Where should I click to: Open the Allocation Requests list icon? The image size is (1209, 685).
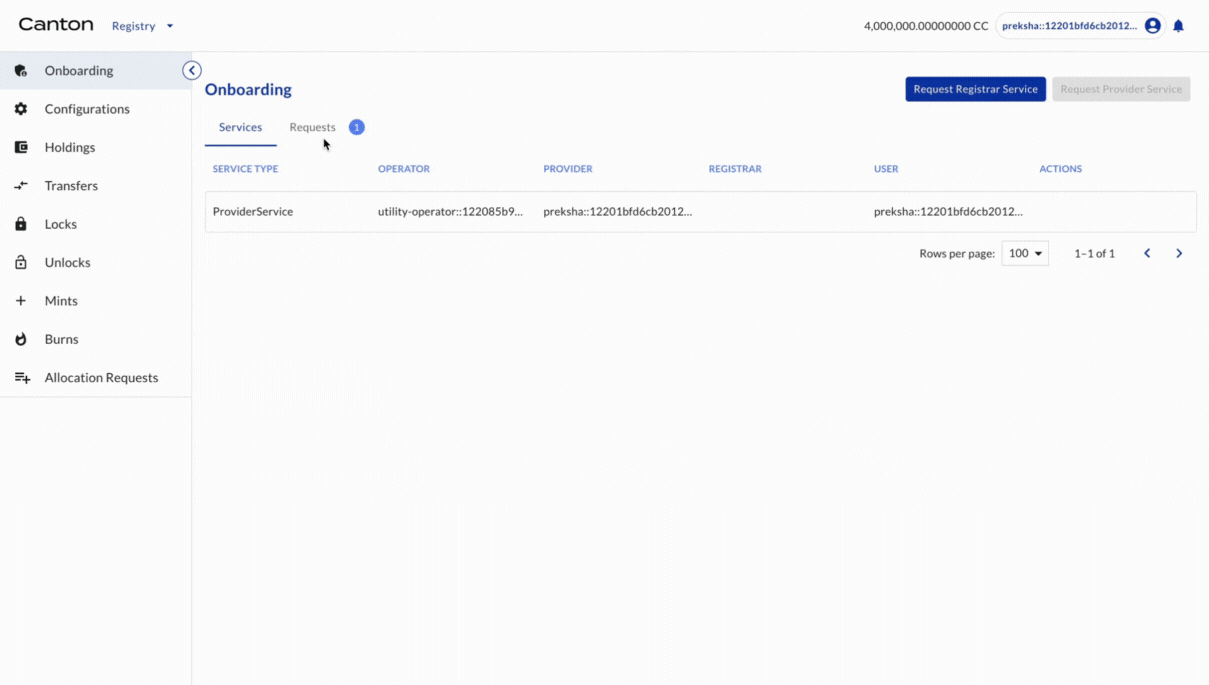point(22,378)
